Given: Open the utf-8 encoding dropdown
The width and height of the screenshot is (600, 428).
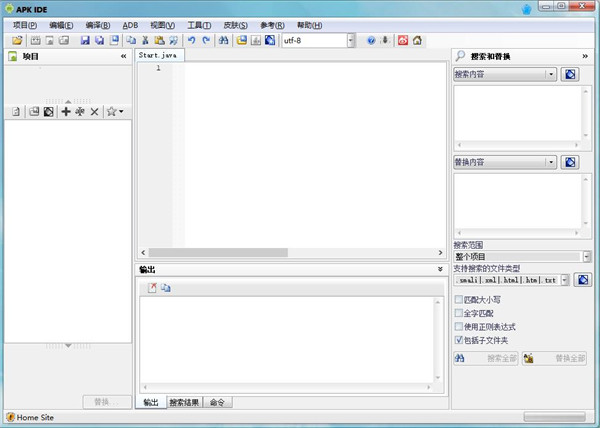Looking at the screenshot, I should click(x=351, y=40).
